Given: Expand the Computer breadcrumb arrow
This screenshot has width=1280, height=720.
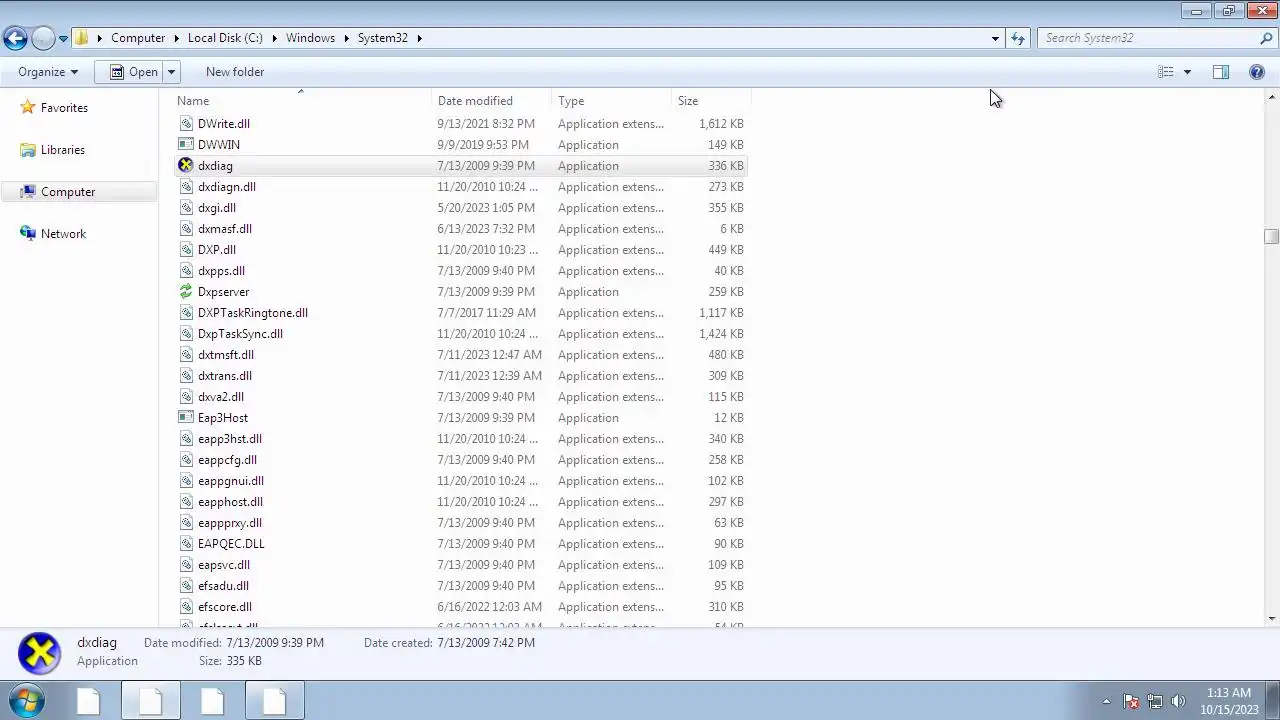Looking at the screenshot, I should (177, 38).
